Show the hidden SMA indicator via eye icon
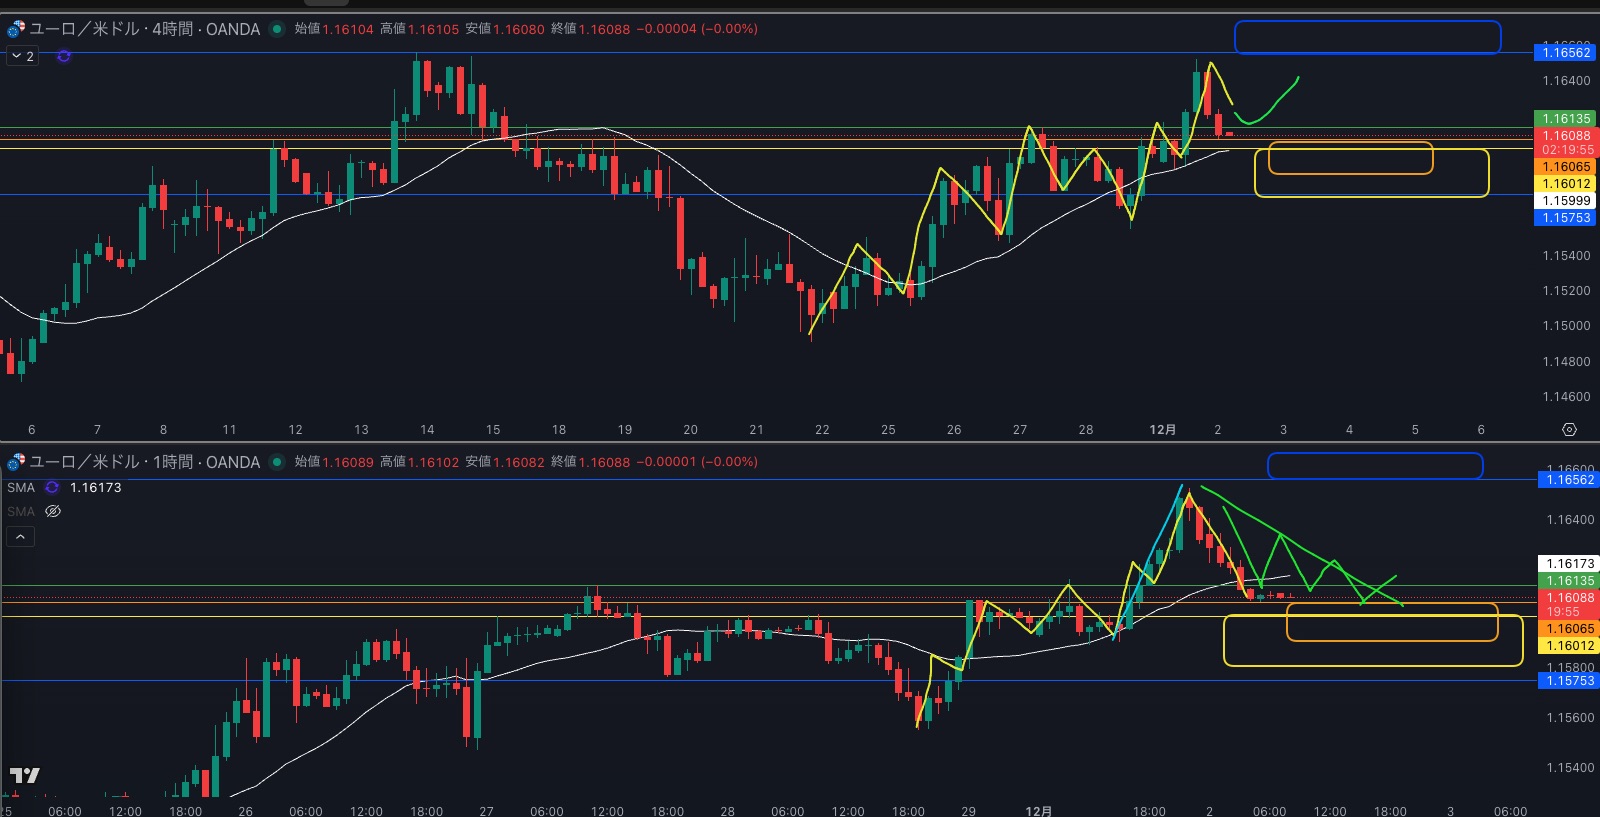 coord(53,511)
